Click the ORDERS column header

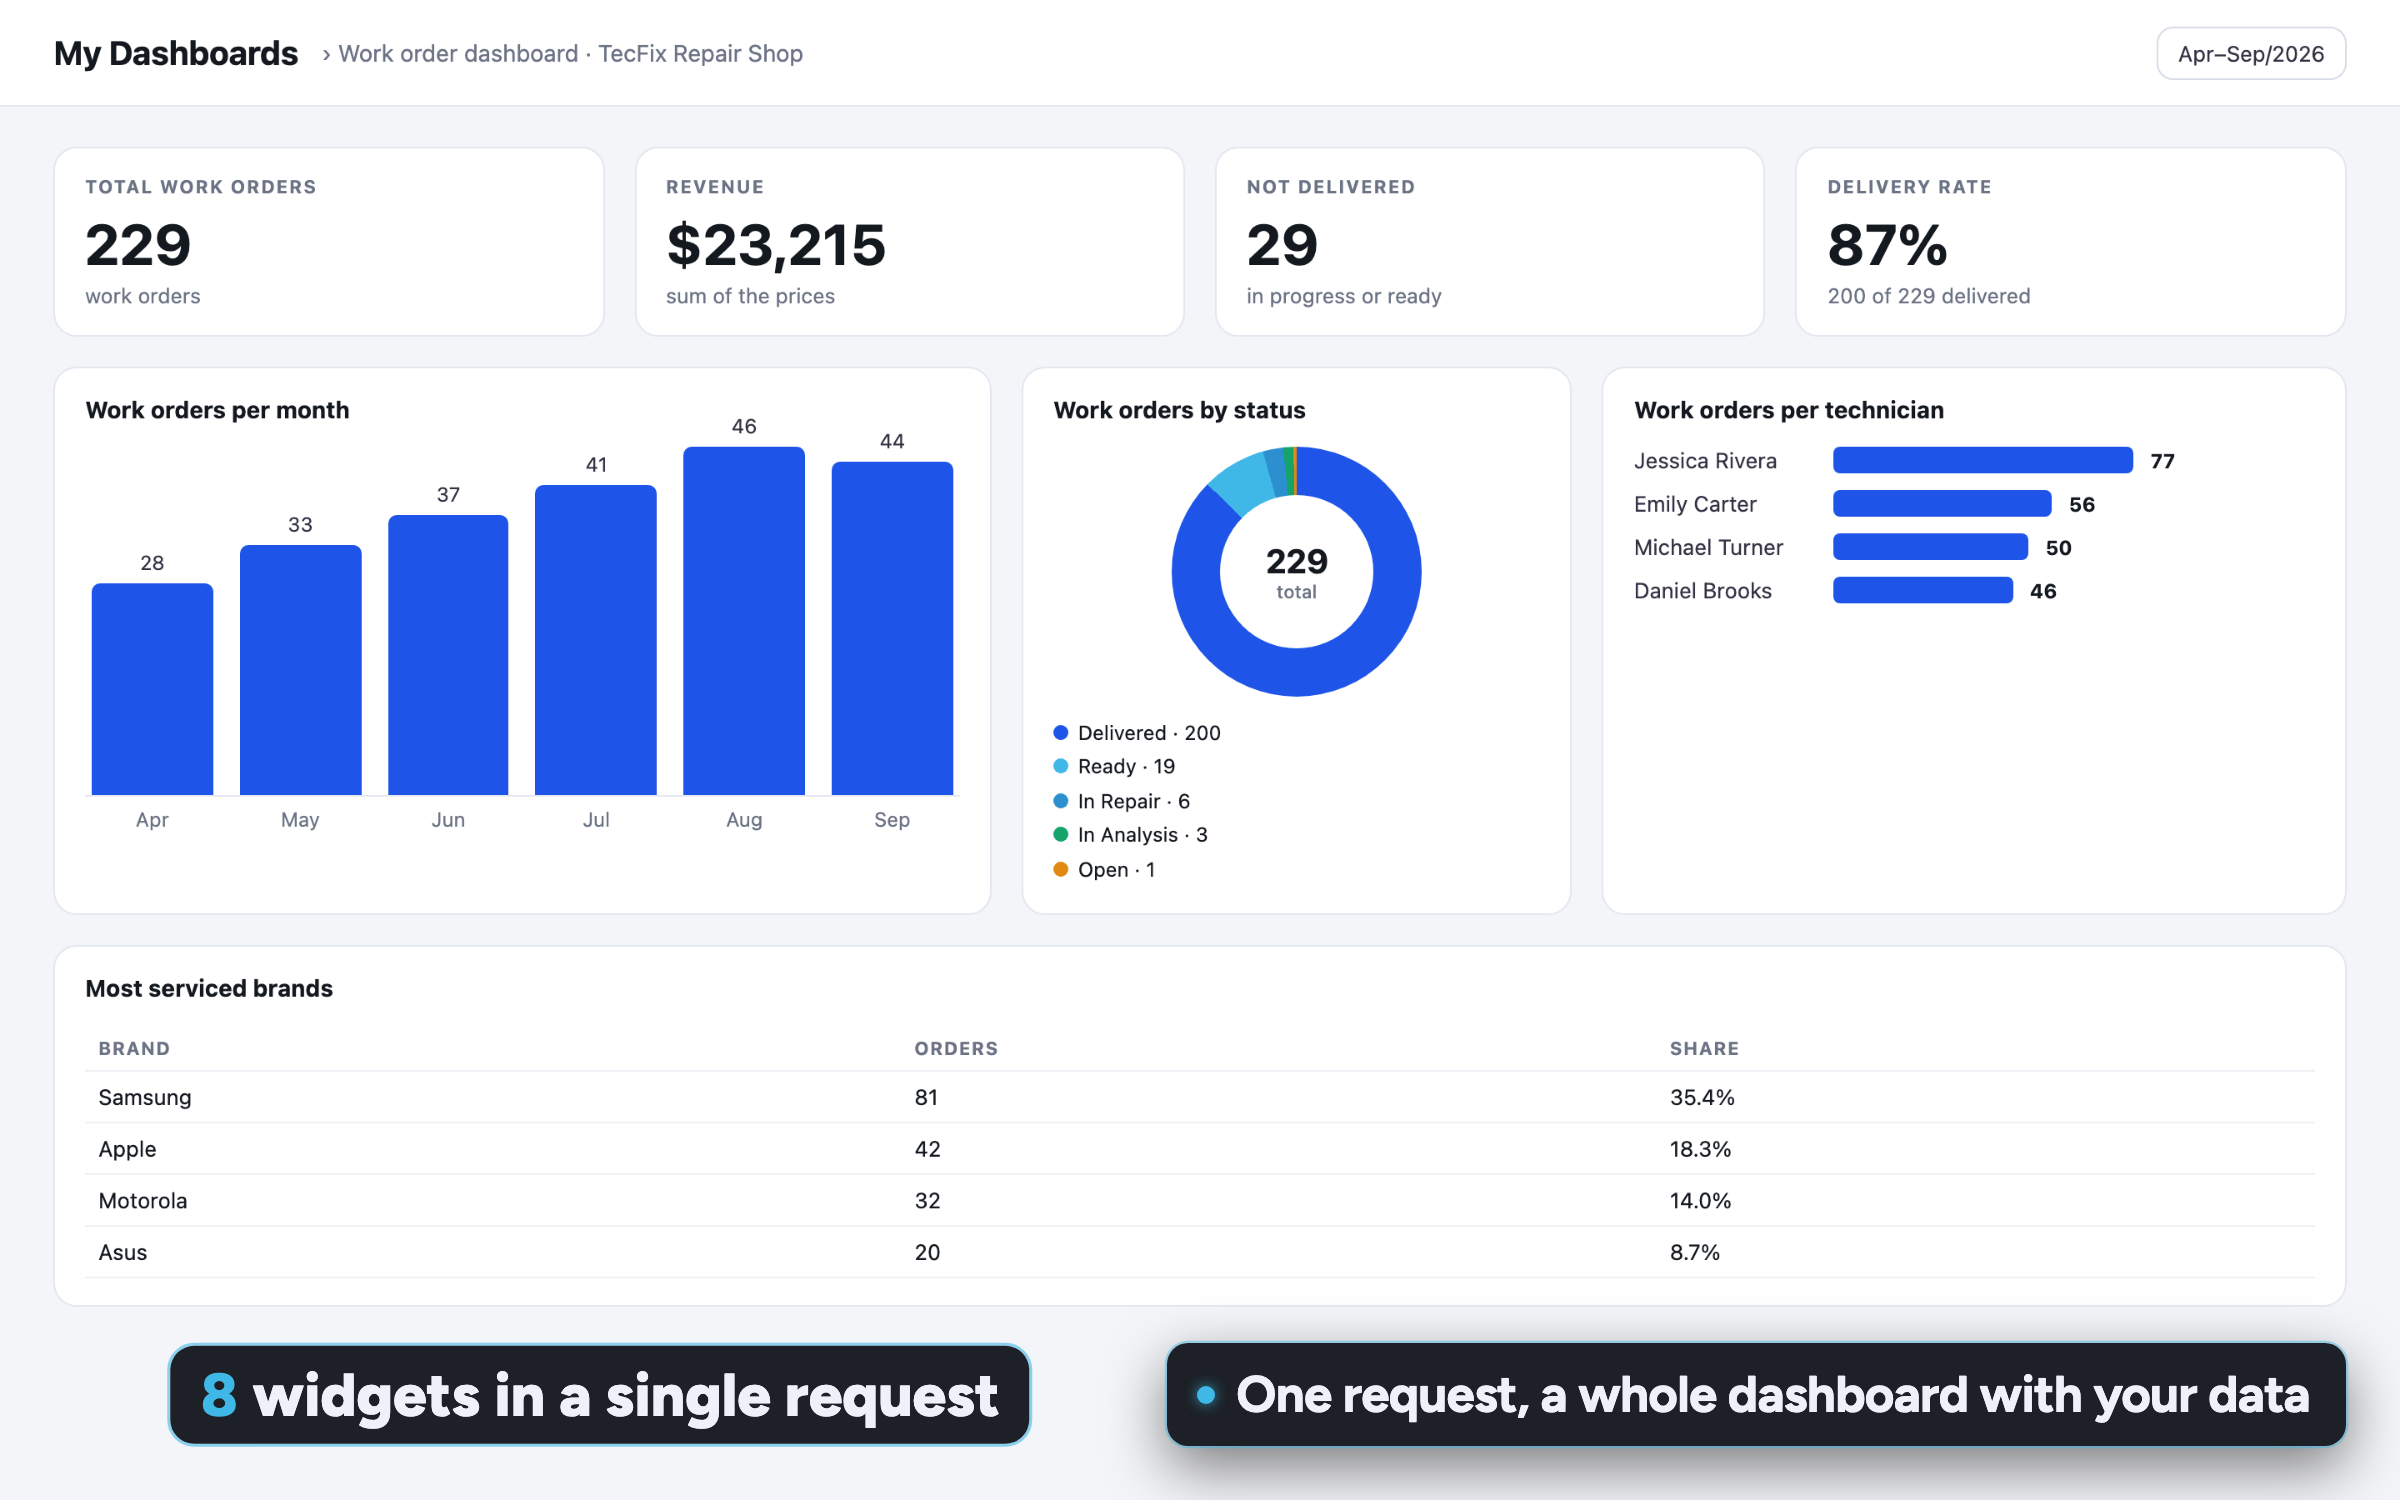coord(956,1048)
